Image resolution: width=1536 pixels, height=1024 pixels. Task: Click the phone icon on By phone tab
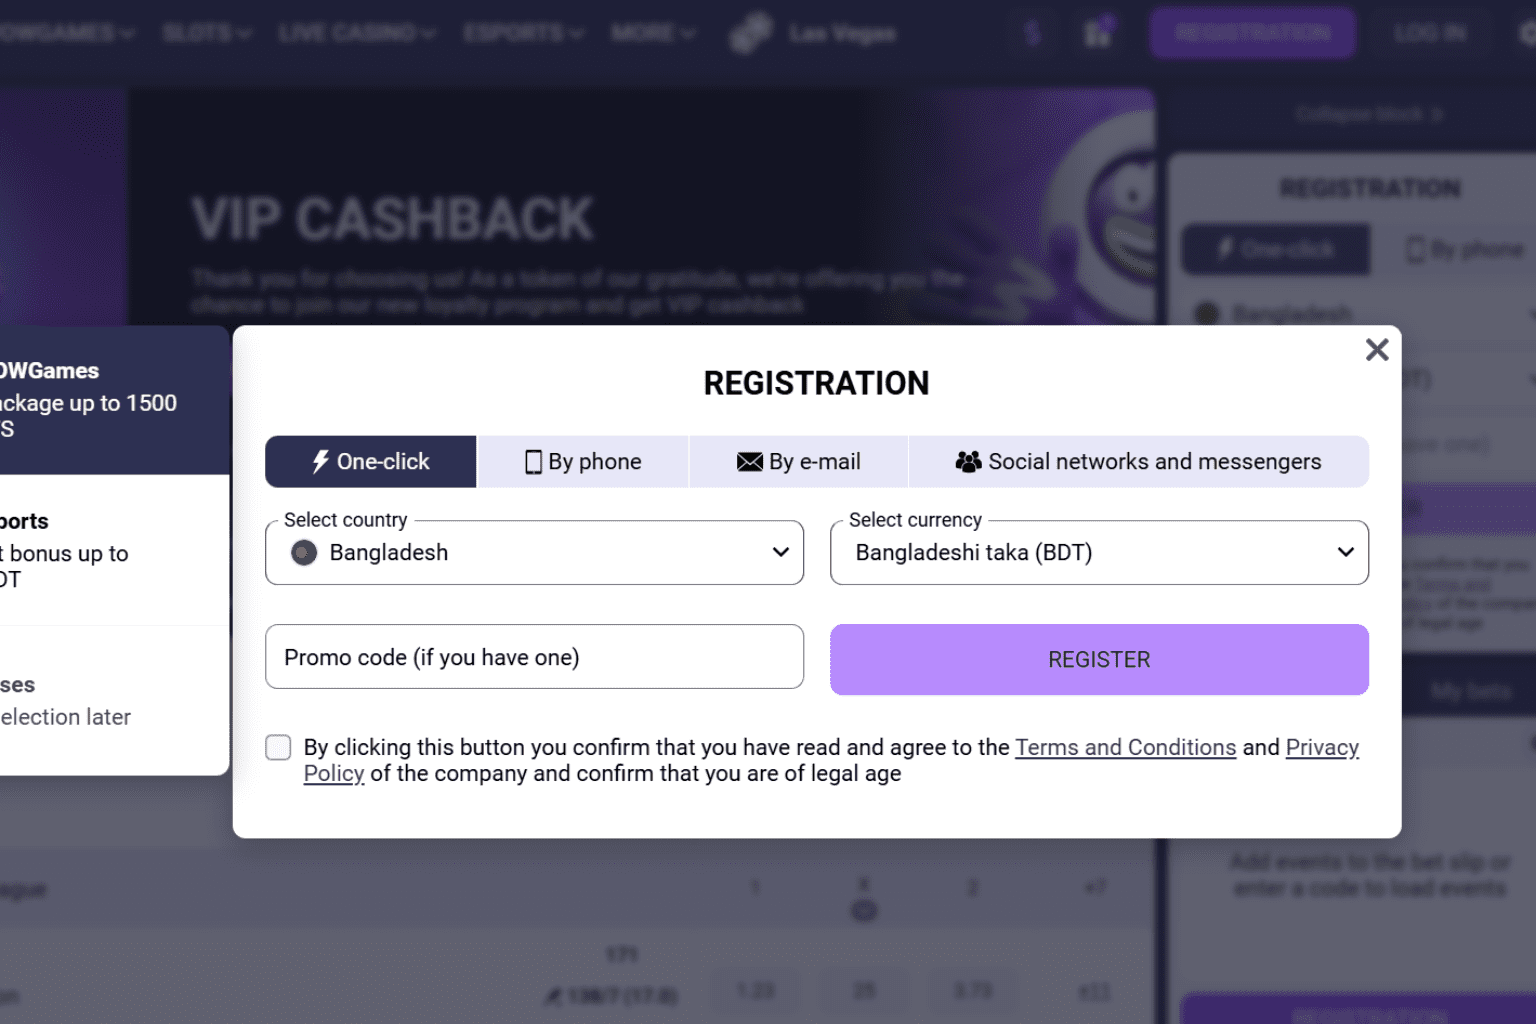tap(534, 461)
